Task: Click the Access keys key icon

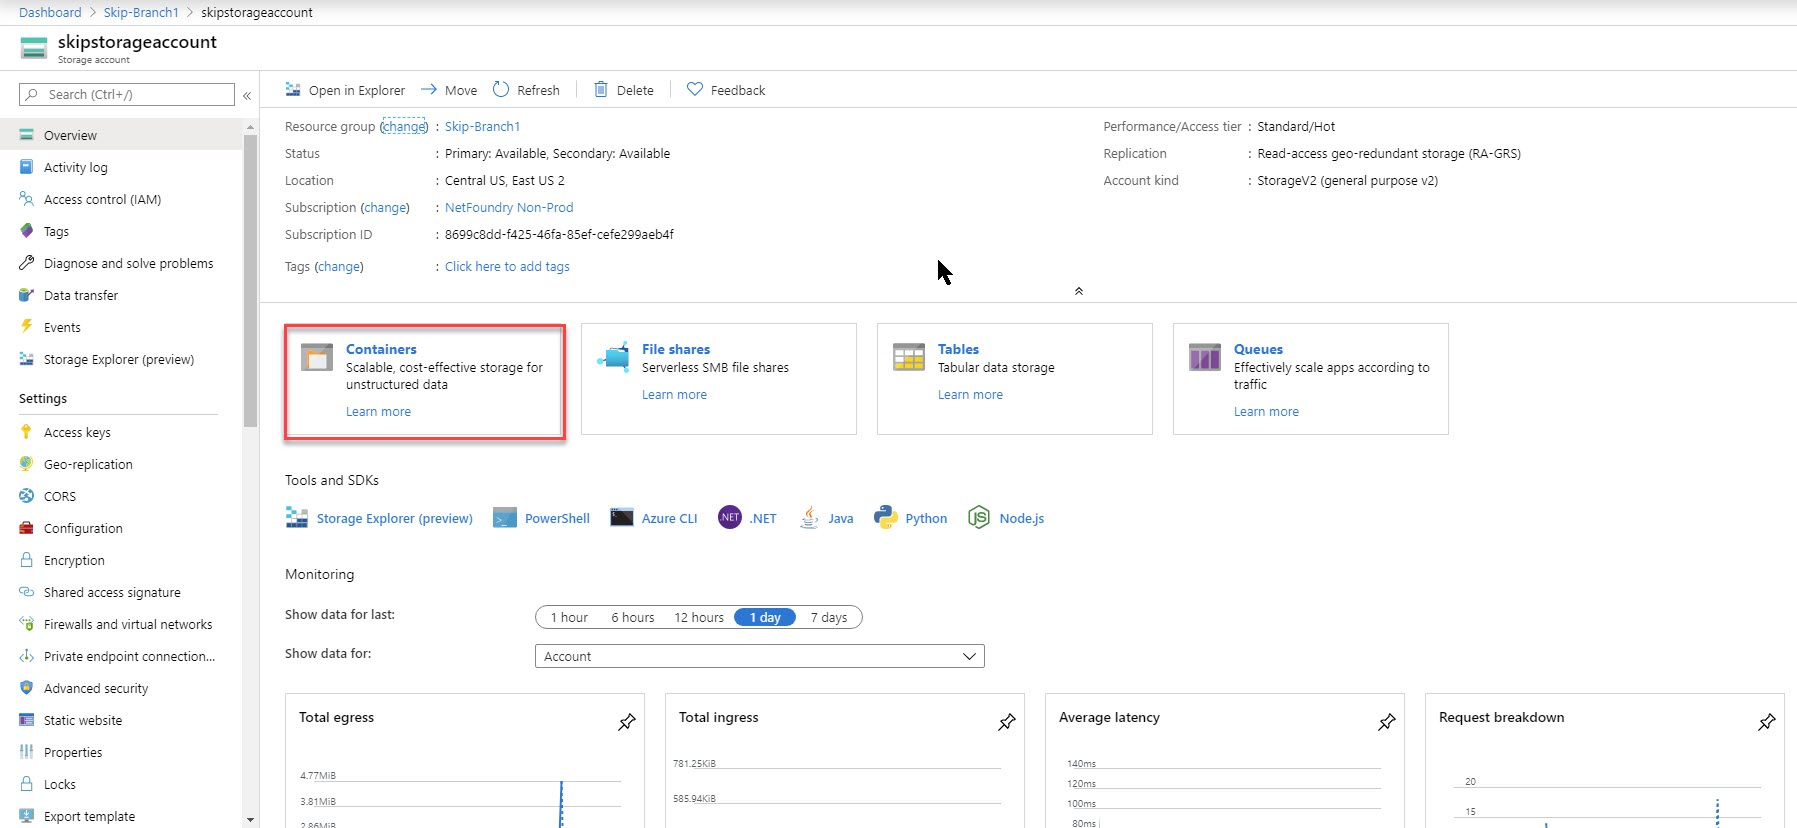Action: click(x=26, y=432)
